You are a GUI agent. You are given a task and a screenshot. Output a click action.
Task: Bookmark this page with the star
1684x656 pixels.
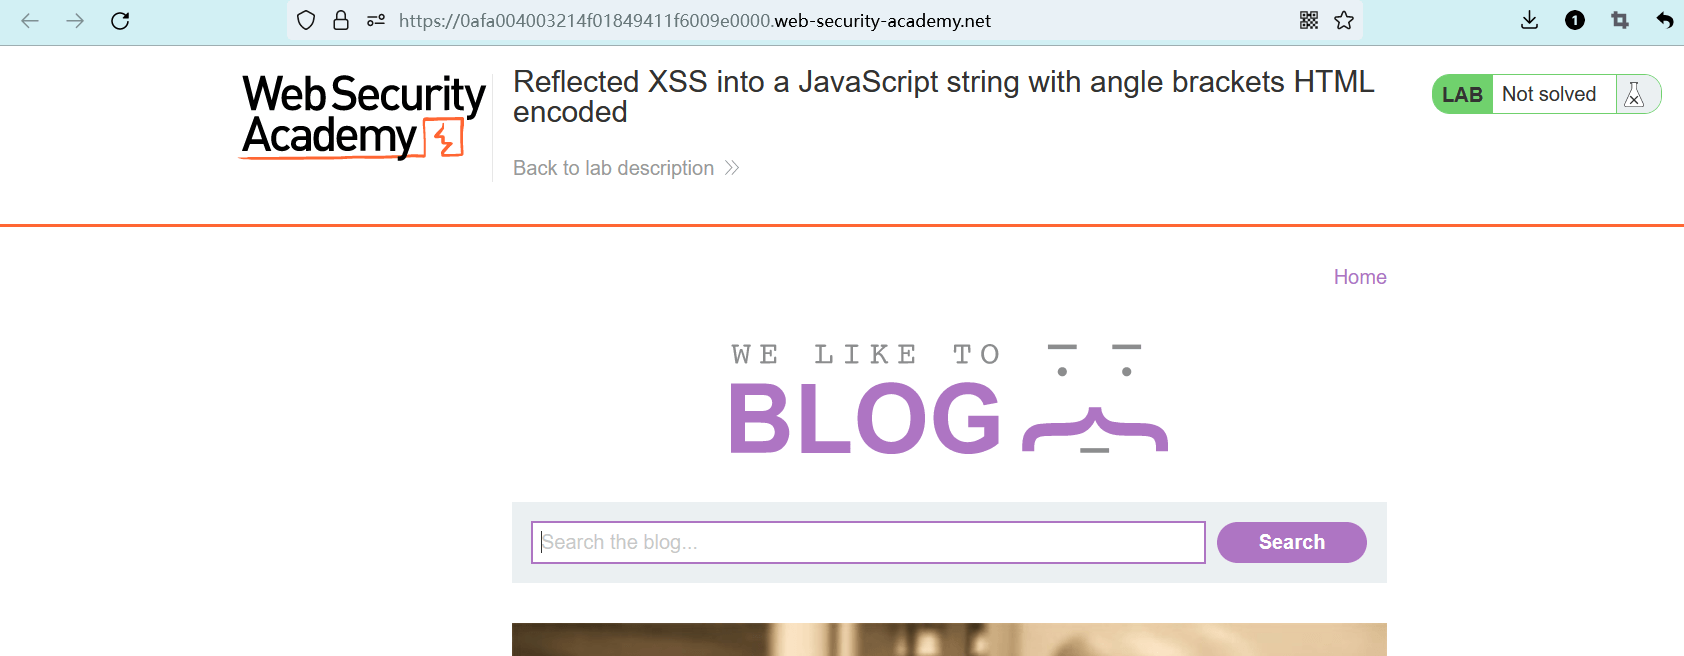pos(1344,21)
